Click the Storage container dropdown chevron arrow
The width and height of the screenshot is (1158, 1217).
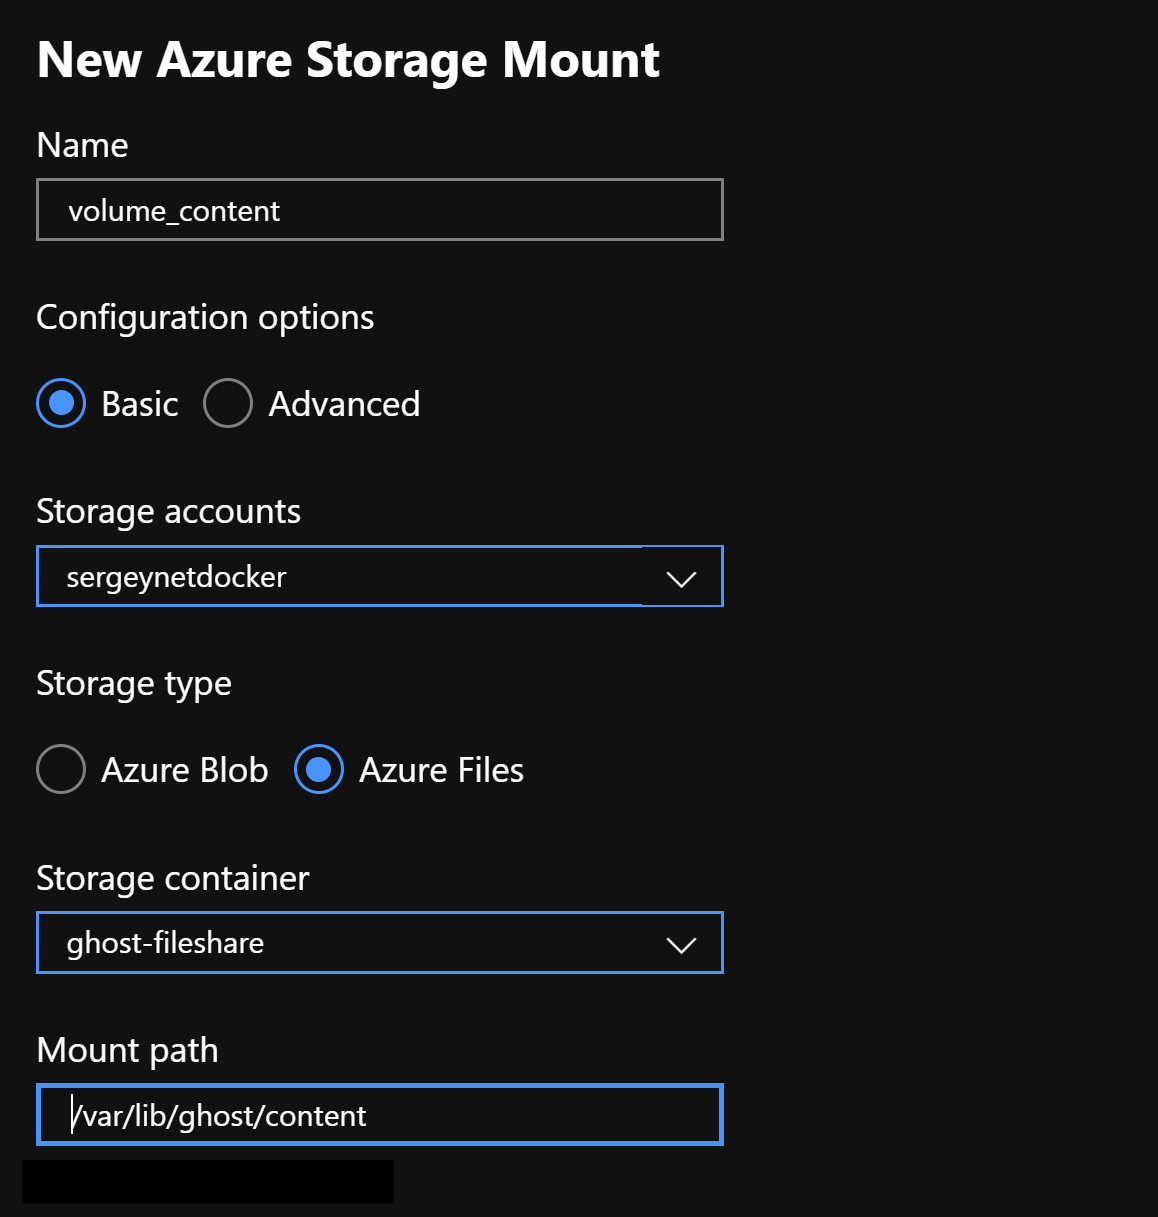tap(681, 944)
